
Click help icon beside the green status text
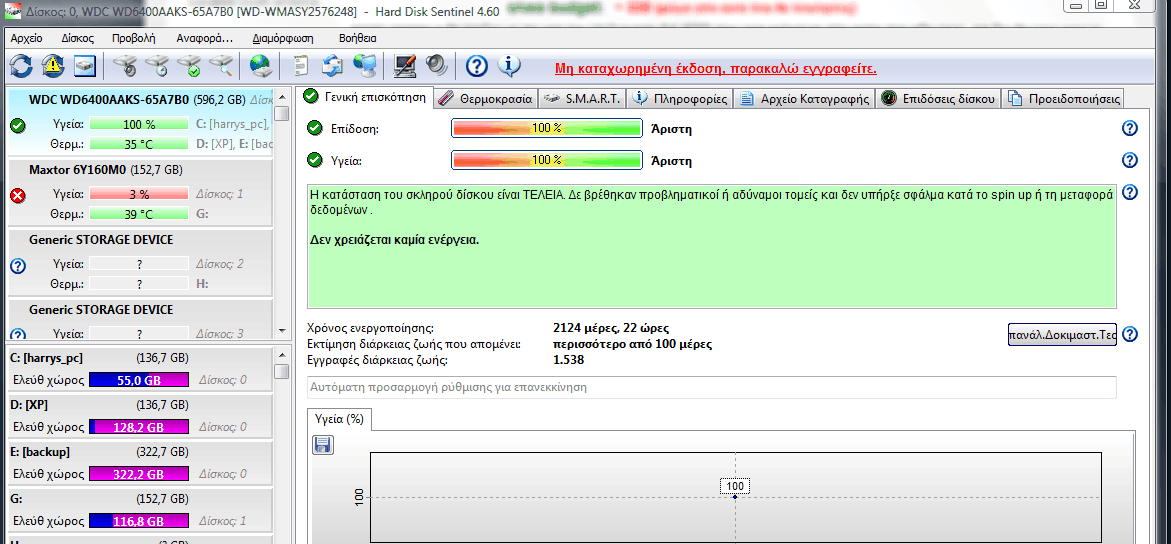[x=1130, y=193]
